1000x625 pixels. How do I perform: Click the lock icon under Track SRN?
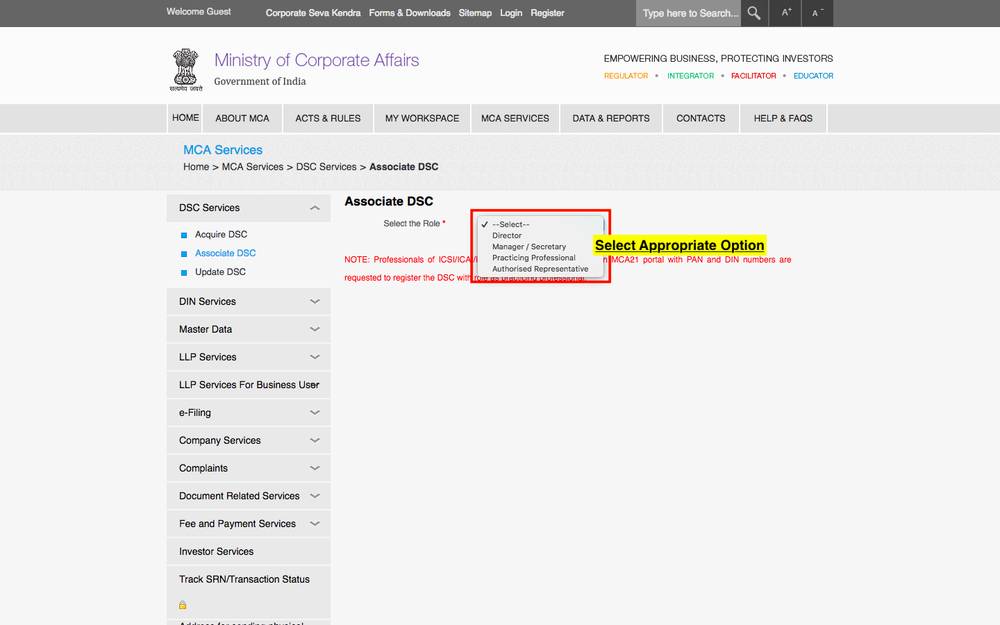[182, 605]
